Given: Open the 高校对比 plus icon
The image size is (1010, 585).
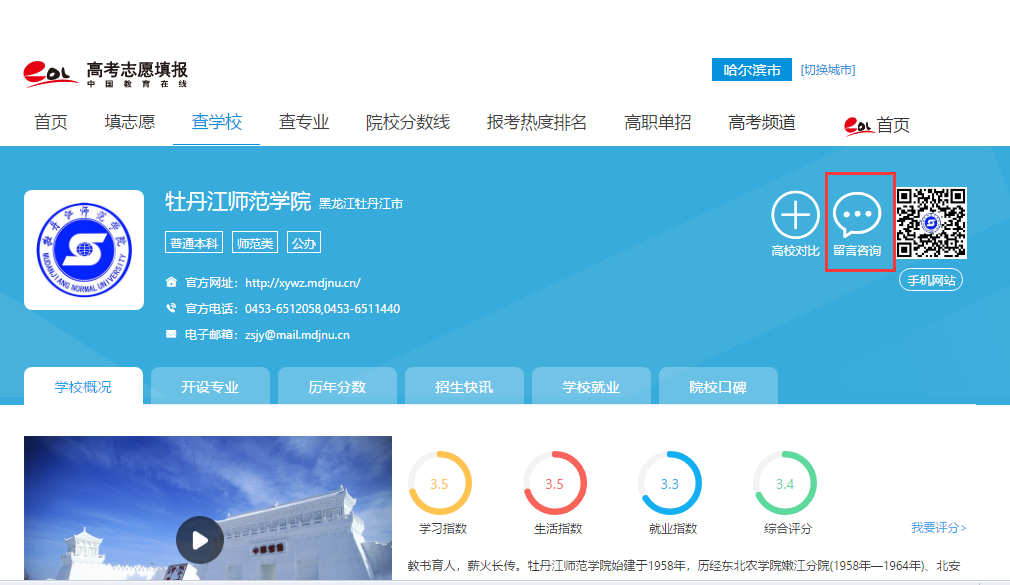Looking at the screenshot, I should coord(796,215).
